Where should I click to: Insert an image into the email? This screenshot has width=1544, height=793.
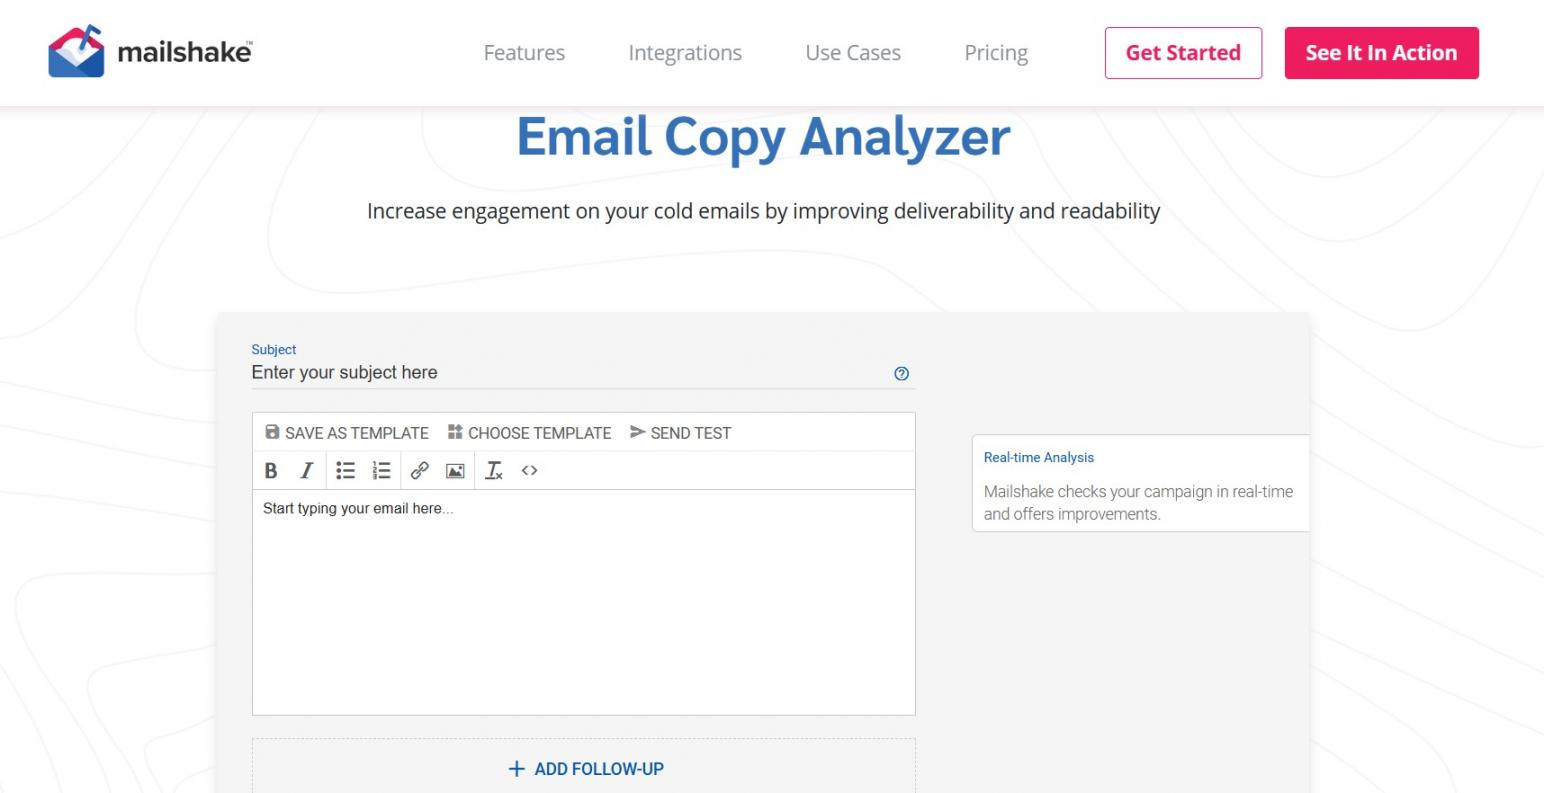(x=455, y=471)
